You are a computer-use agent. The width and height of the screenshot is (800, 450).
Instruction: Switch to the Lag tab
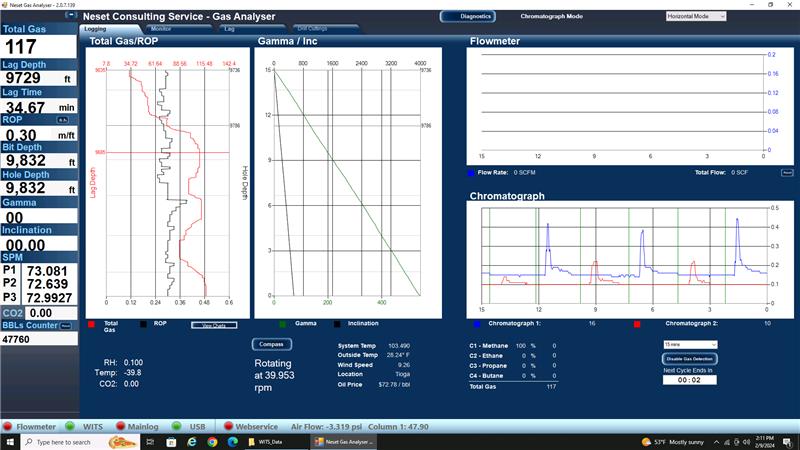point(229,29)
